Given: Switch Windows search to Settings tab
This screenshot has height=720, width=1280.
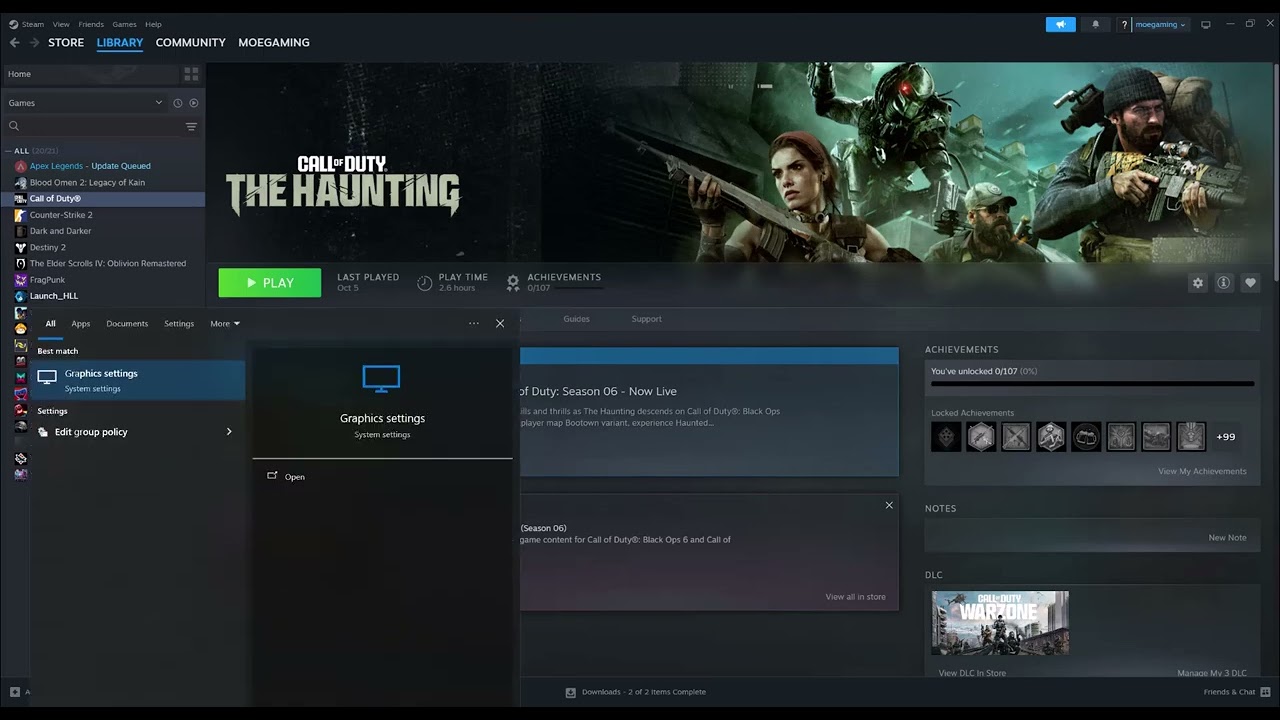Looking at the screenshot, I should point(179,324).
